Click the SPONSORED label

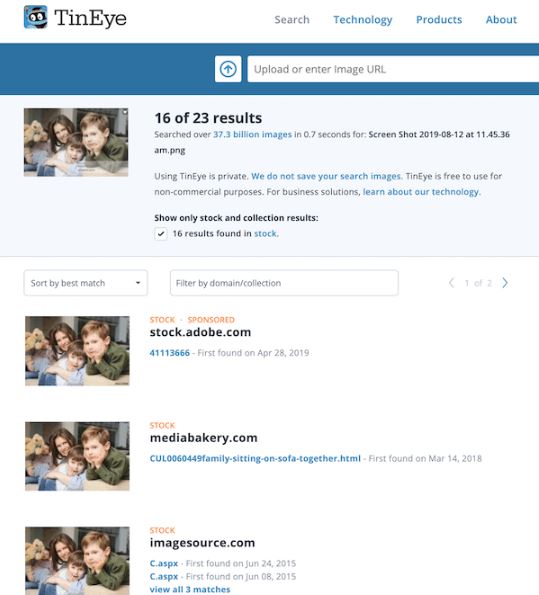point(211,320)
